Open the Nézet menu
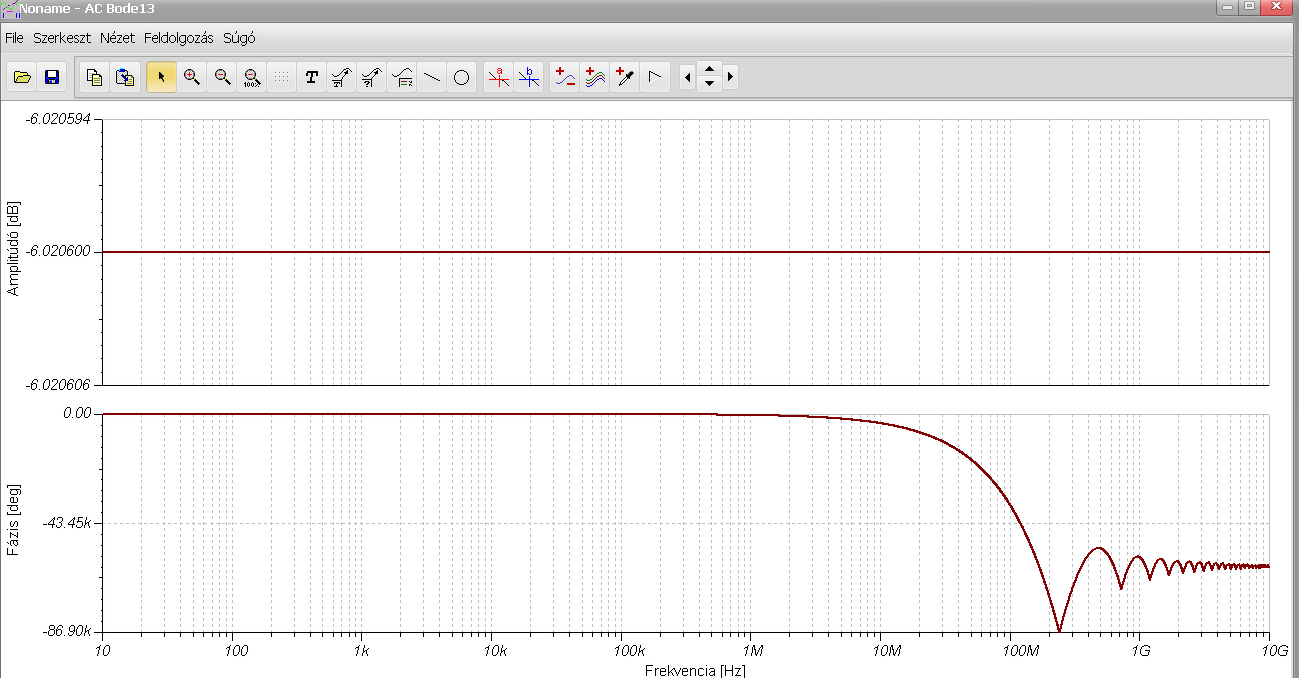The height and width of the screenshot is (678, 1299). [118, 38]
